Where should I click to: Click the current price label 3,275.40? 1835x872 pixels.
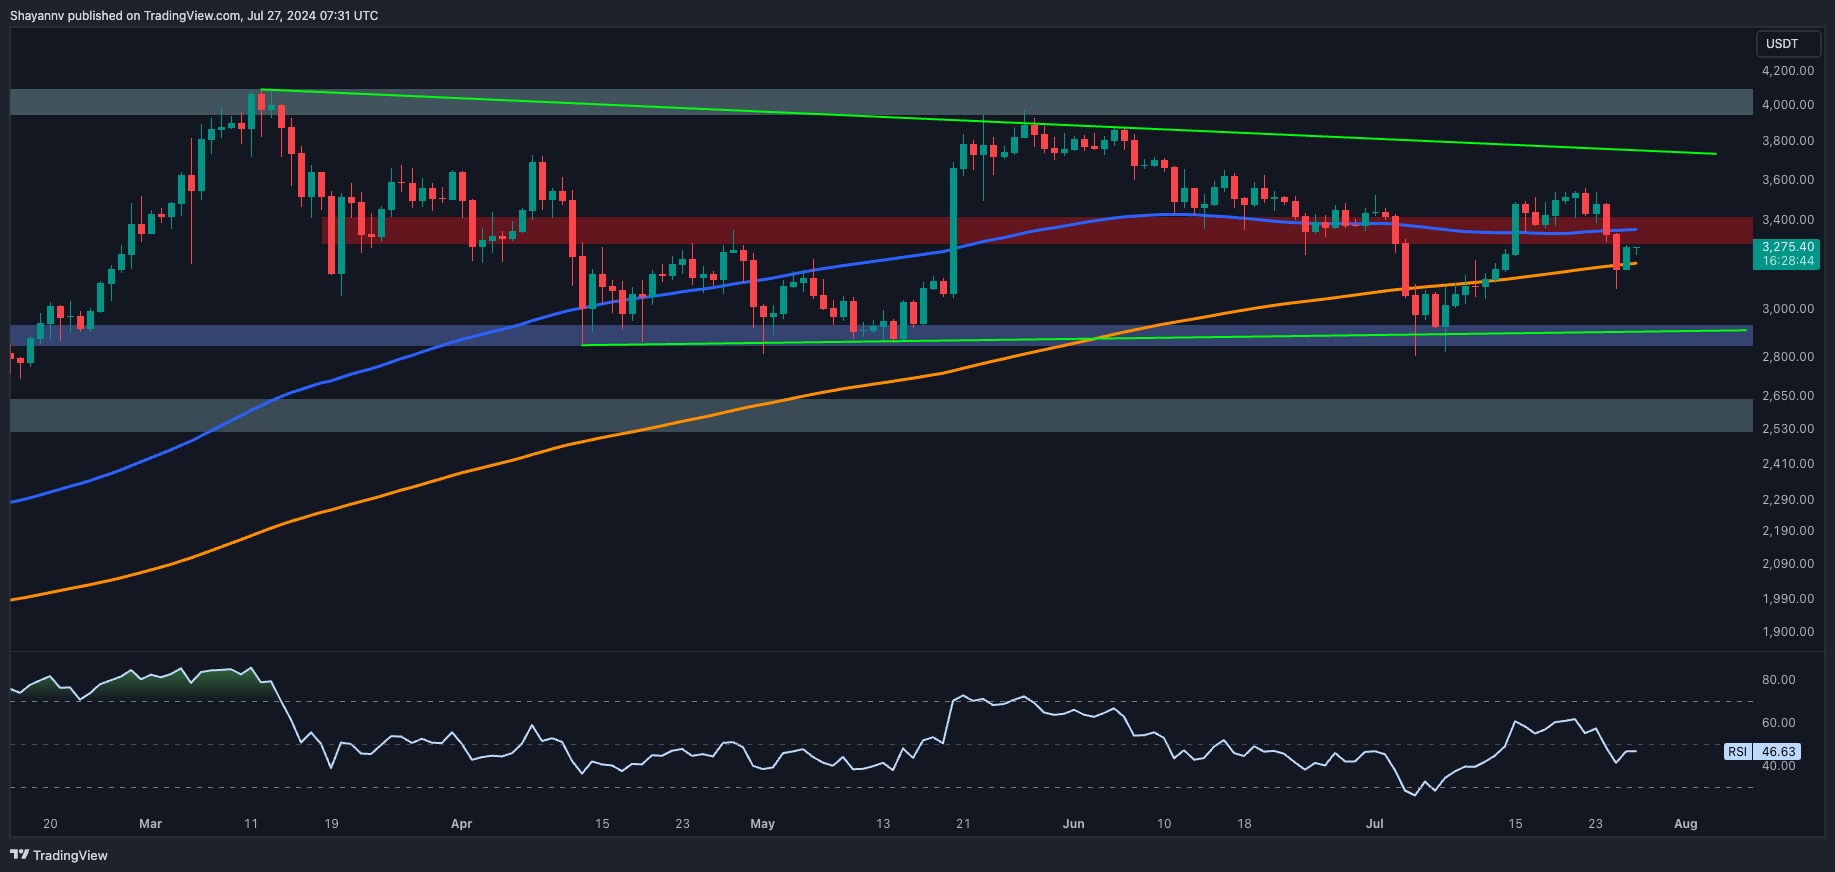1788,247
